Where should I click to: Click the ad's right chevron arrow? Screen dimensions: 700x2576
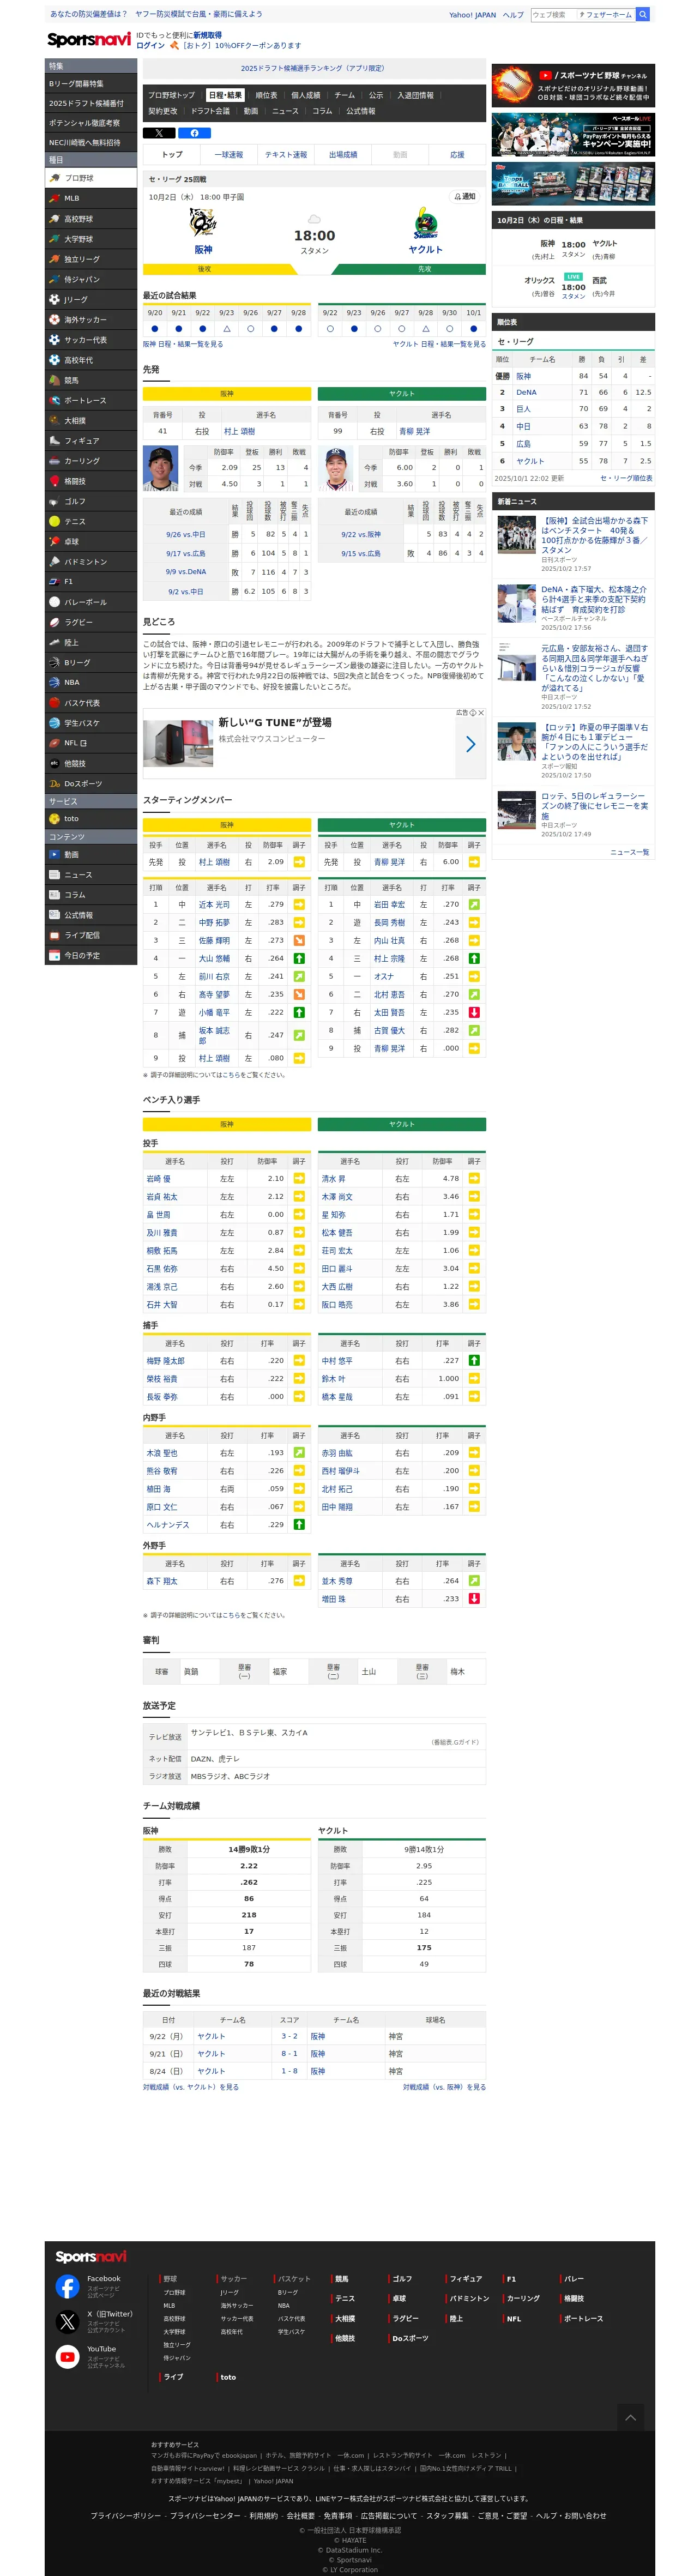470,744
